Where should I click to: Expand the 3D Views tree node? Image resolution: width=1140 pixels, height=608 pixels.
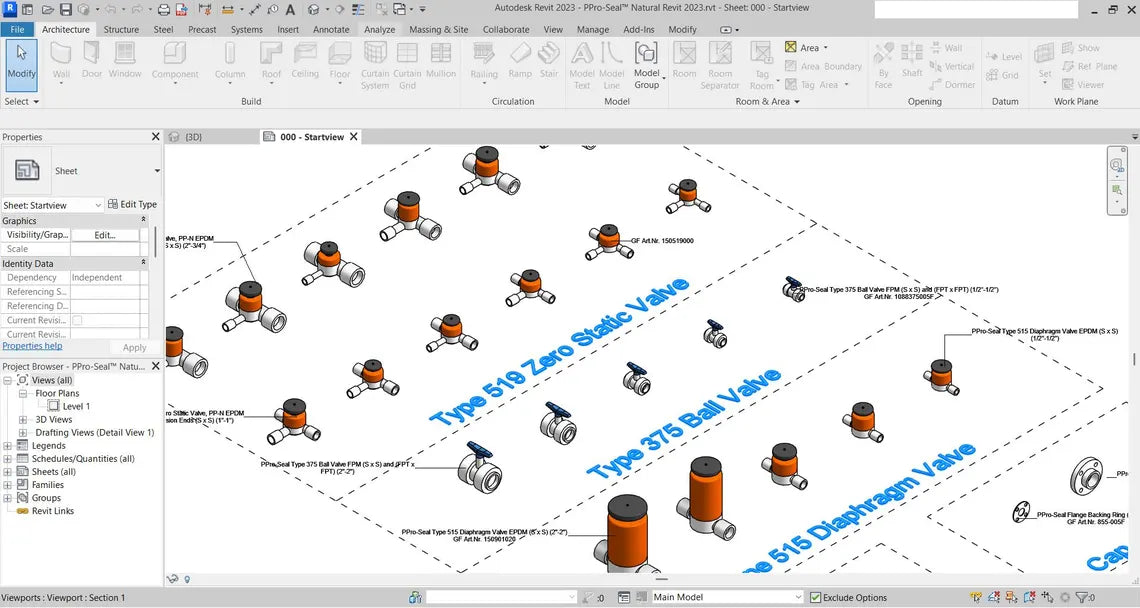point(23,420)
